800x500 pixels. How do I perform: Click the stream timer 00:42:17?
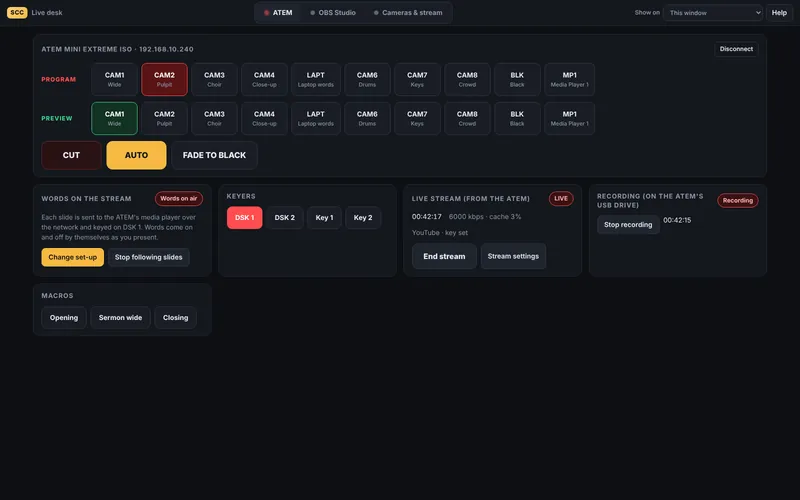pyautogui.click(x=427, y=216)
